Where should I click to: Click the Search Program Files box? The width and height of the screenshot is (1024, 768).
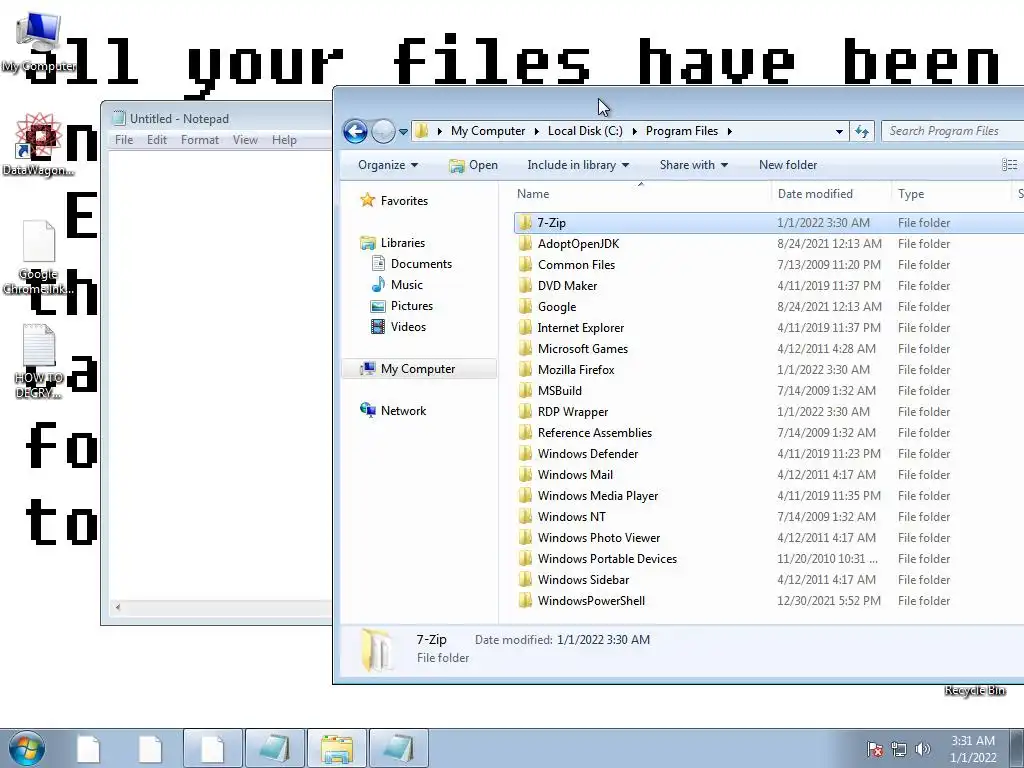(952, 131)
